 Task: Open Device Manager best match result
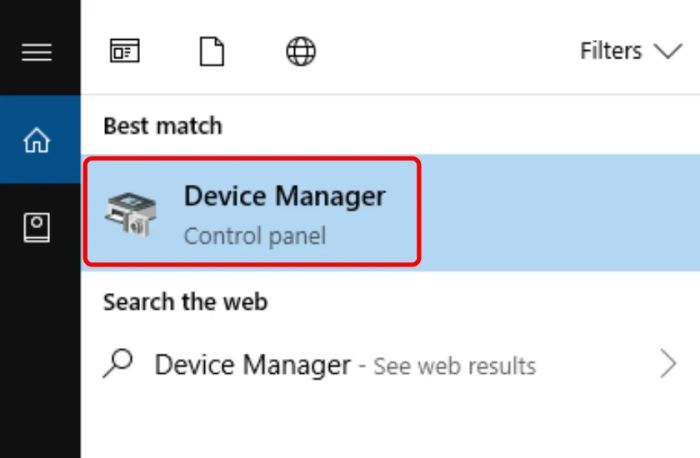391,212
